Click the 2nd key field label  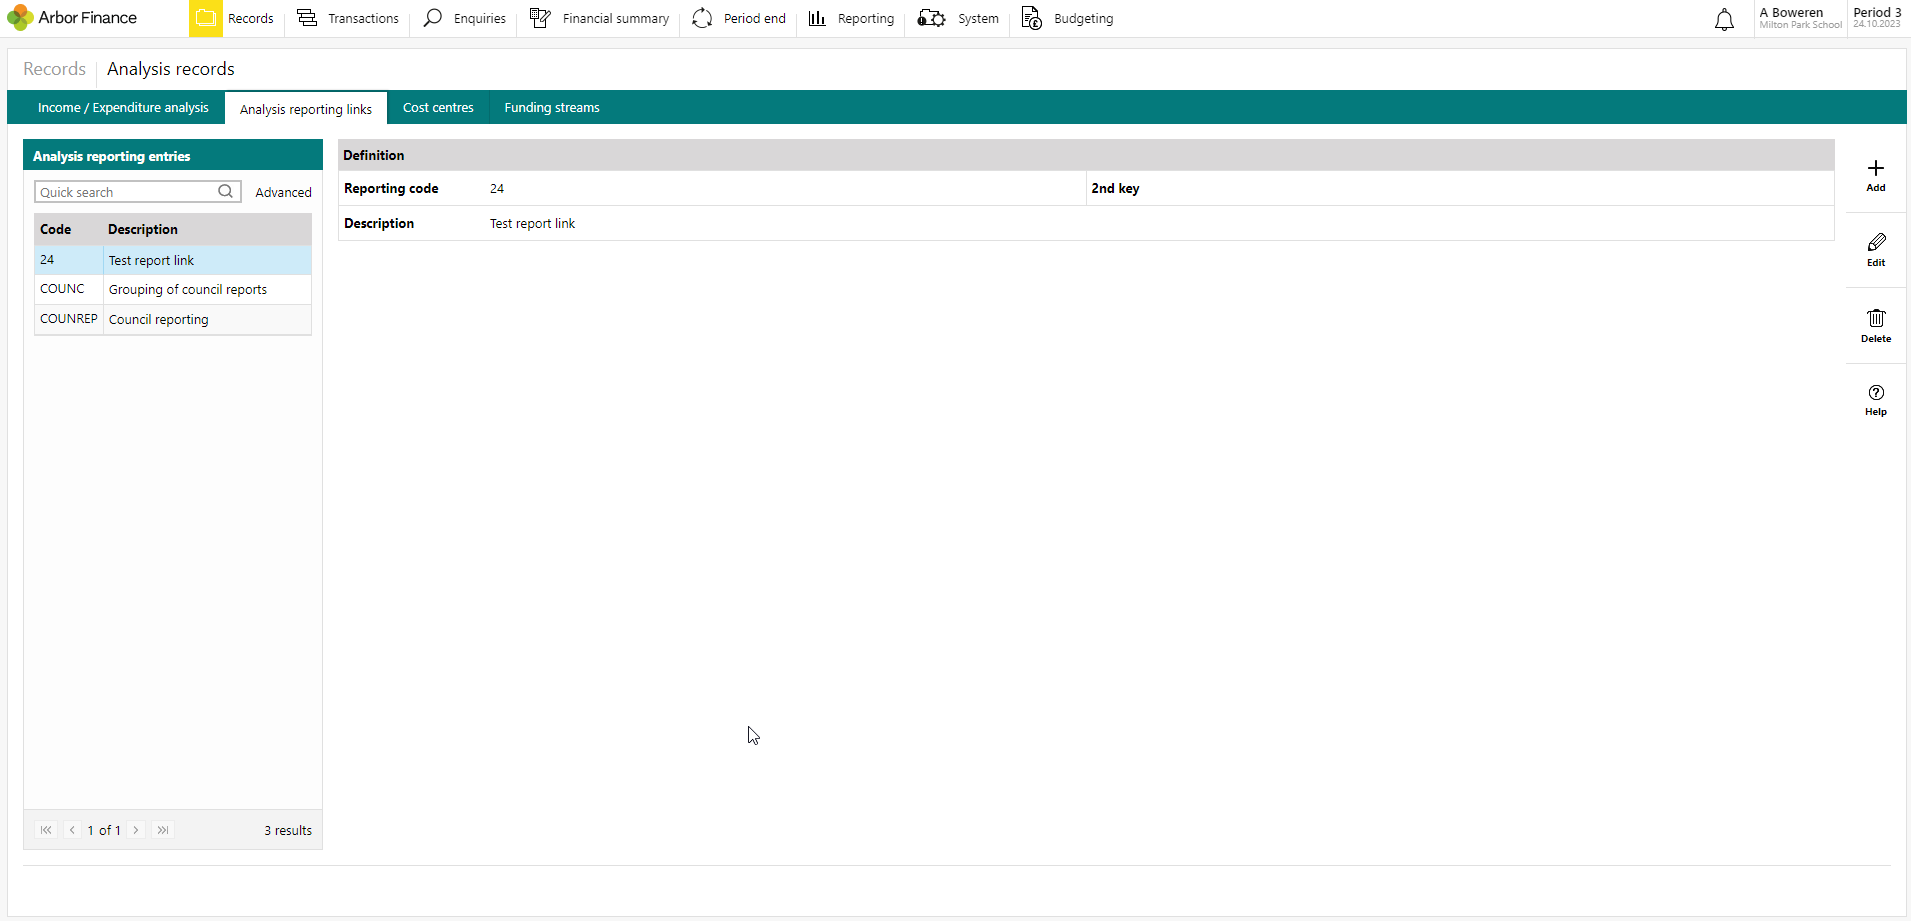pyautogui.click(x=1115, y=188)
